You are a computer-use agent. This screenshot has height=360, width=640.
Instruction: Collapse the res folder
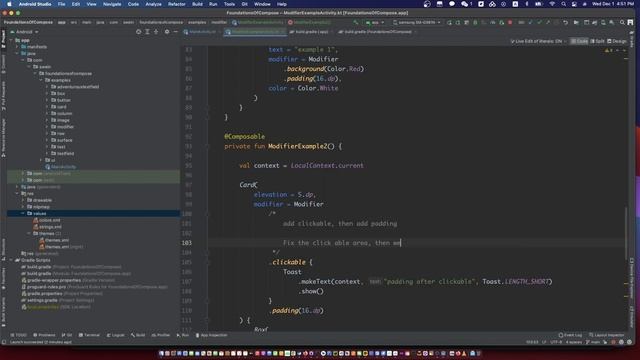point(17,193)
